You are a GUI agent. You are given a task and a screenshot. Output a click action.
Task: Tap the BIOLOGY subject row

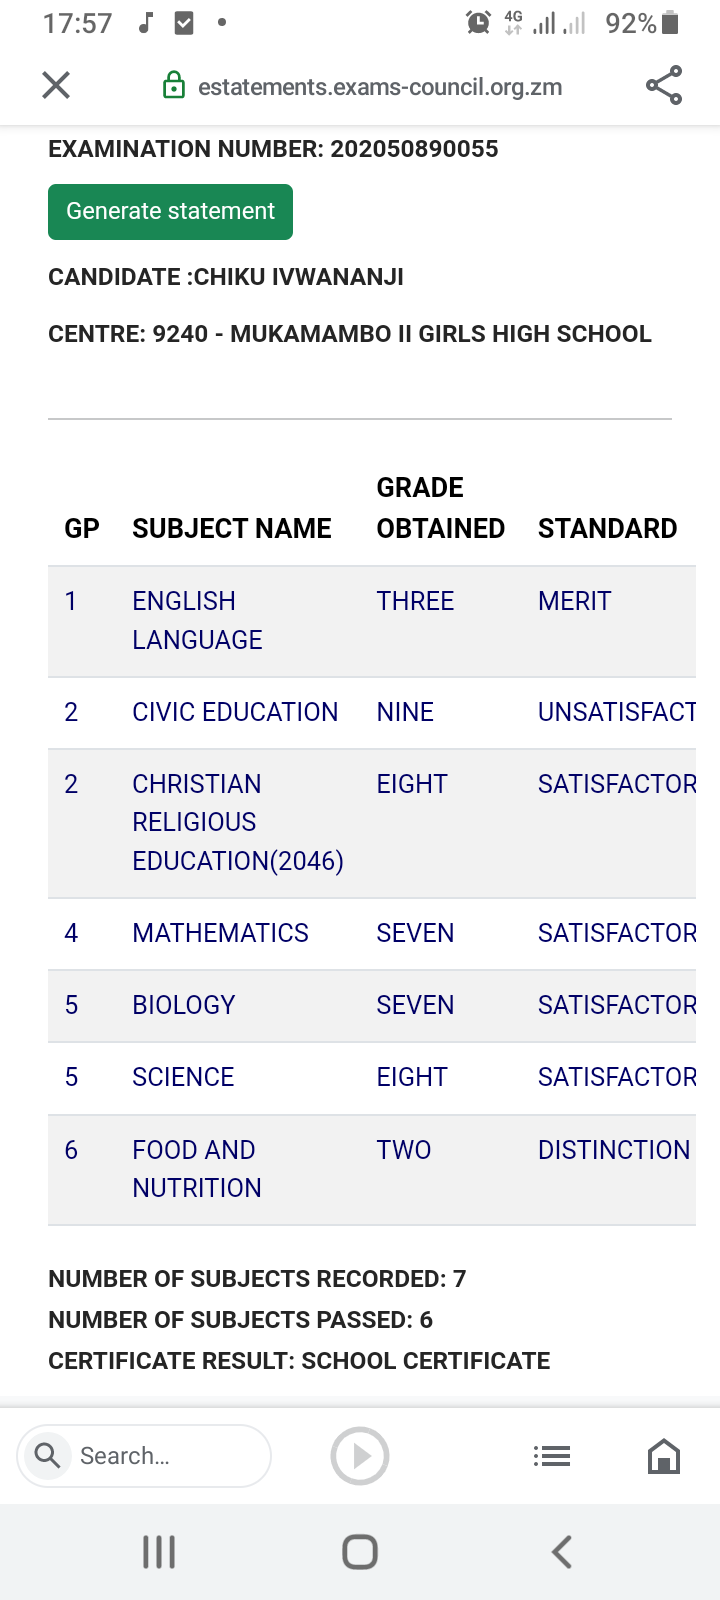[184, 1005]
